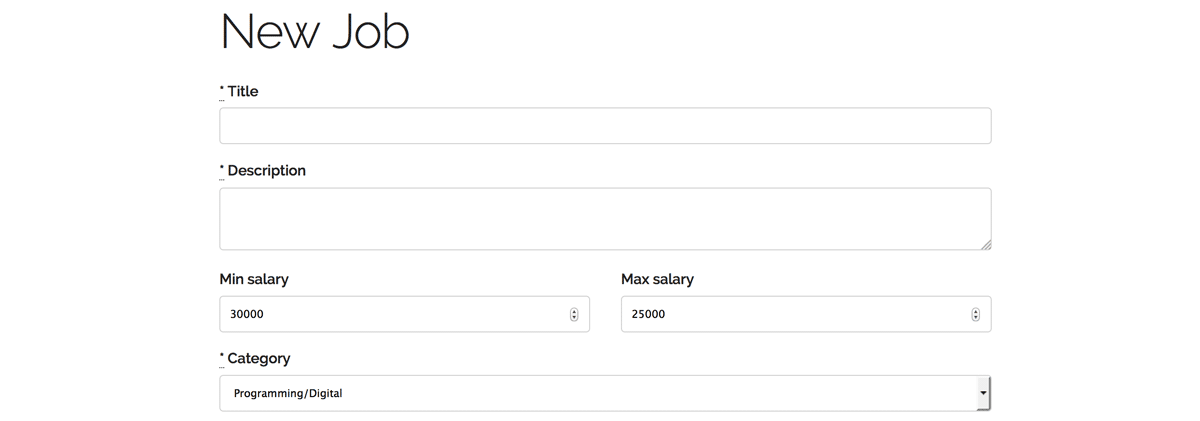Click the required asterisk beside Category

click(222, 356)
